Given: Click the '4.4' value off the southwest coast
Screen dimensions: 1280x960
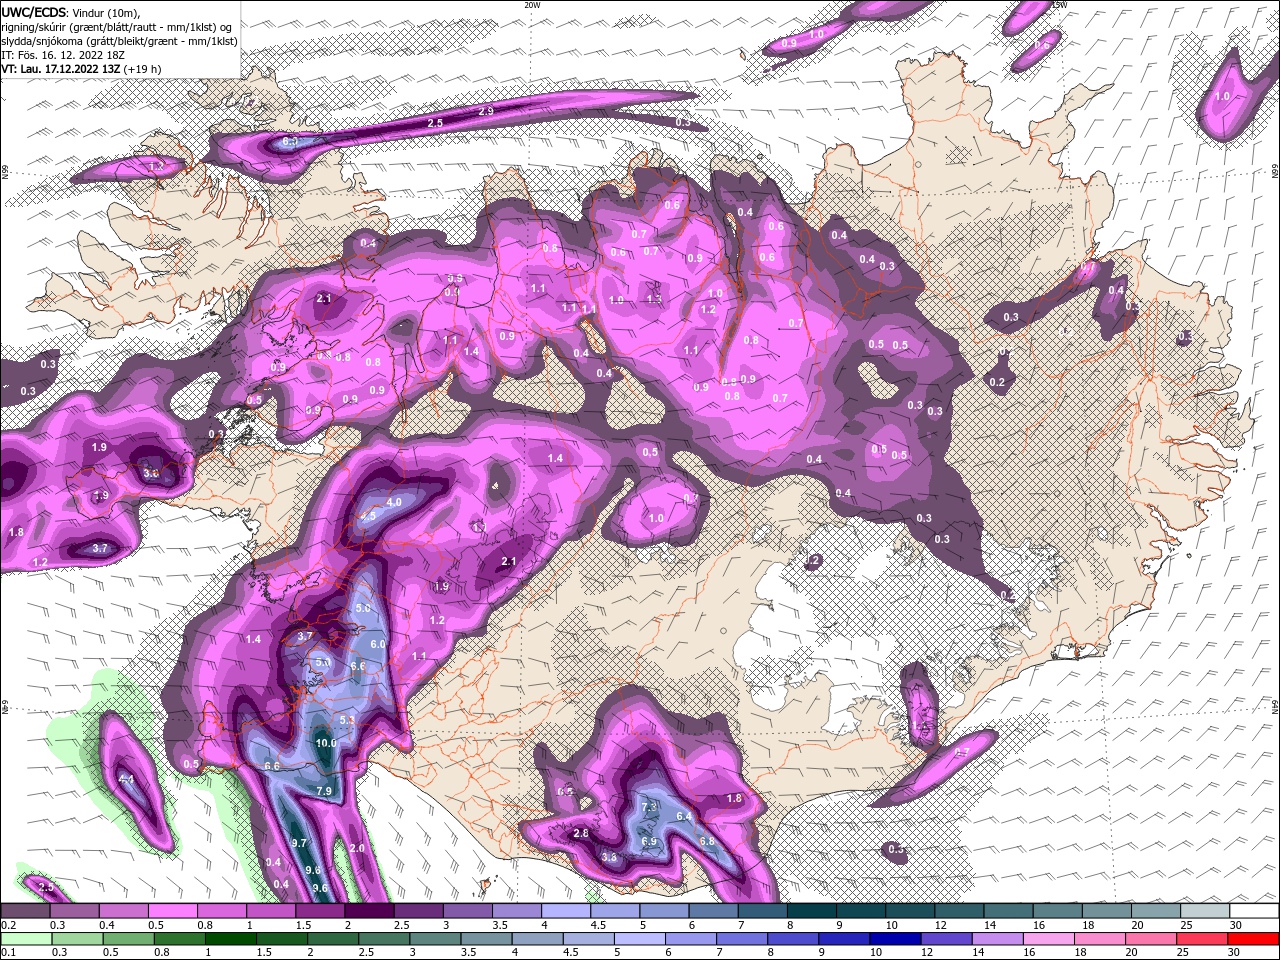Looking at the screenshot, I should point(126,779).
